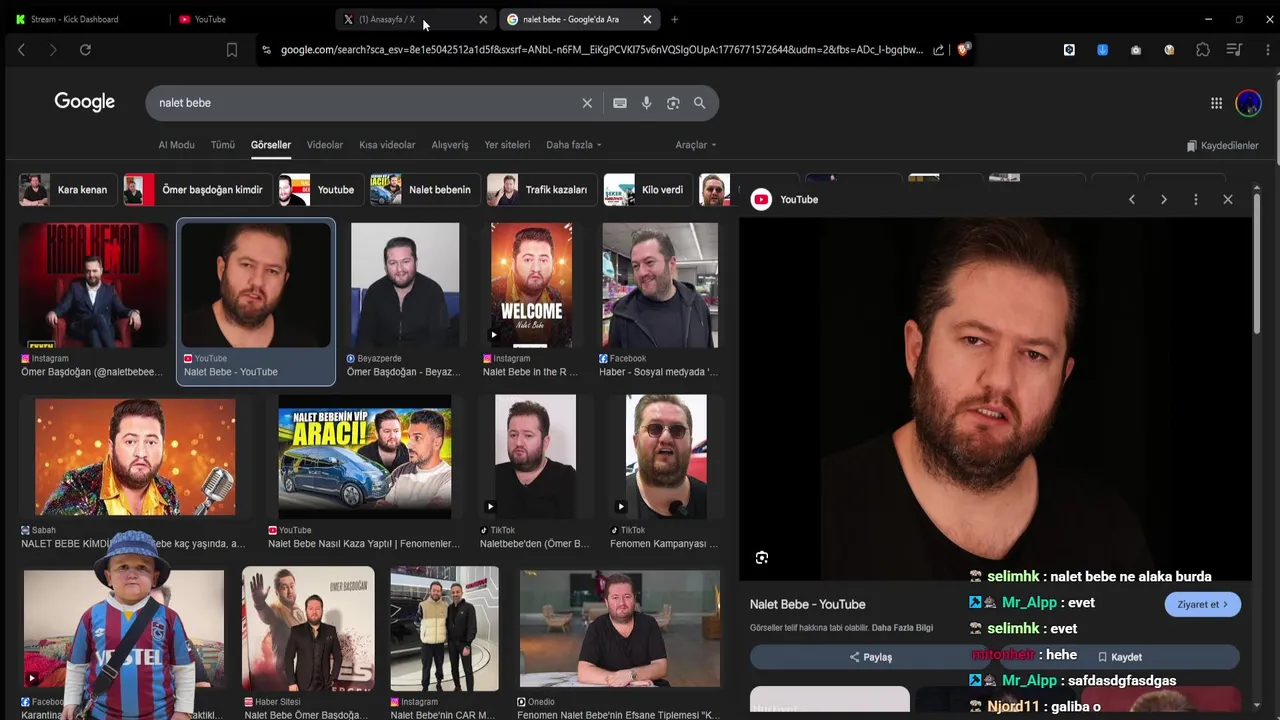The height and width of the screenshot is (720, 1280).
Task: Clear the Google search box text
Action: pos(587,103)
